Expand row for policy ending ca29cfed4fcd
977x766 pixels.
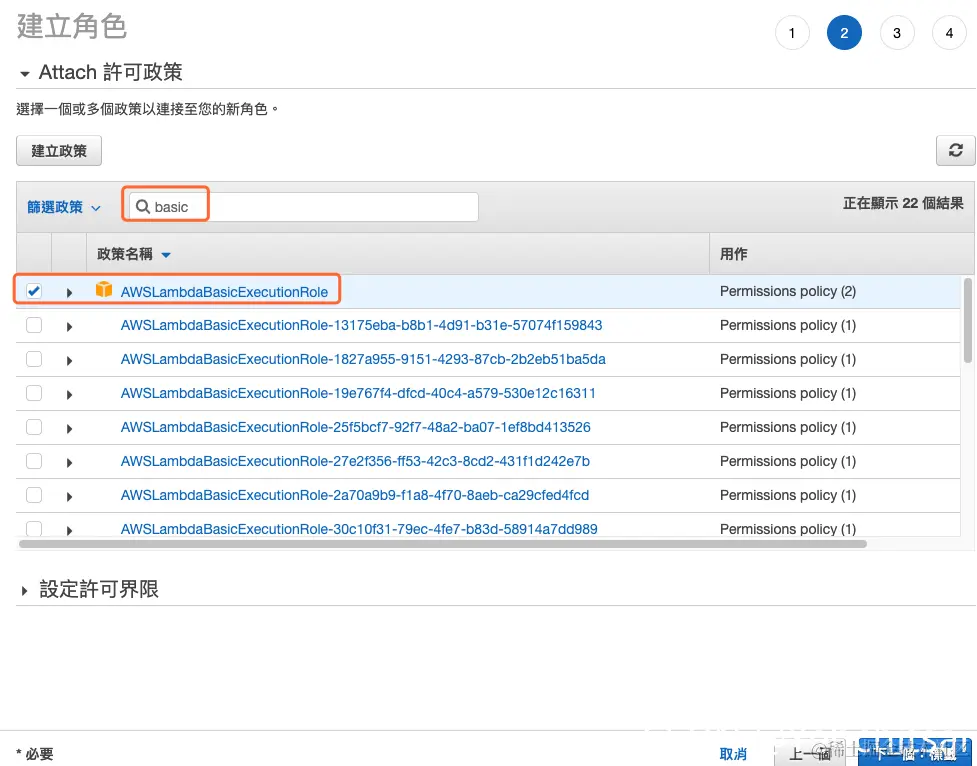click(x=69, y=496)
